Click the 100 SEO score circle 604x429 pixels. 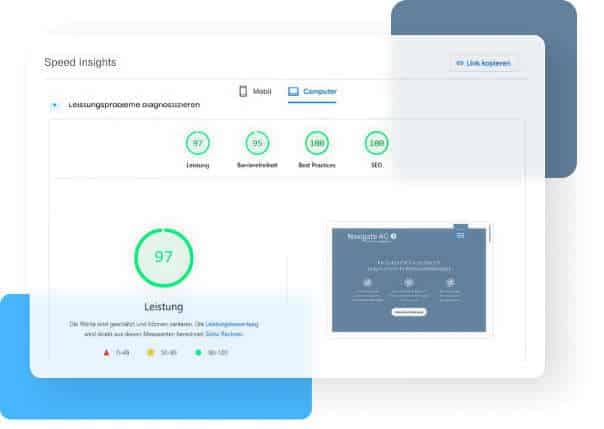(377, 143)
